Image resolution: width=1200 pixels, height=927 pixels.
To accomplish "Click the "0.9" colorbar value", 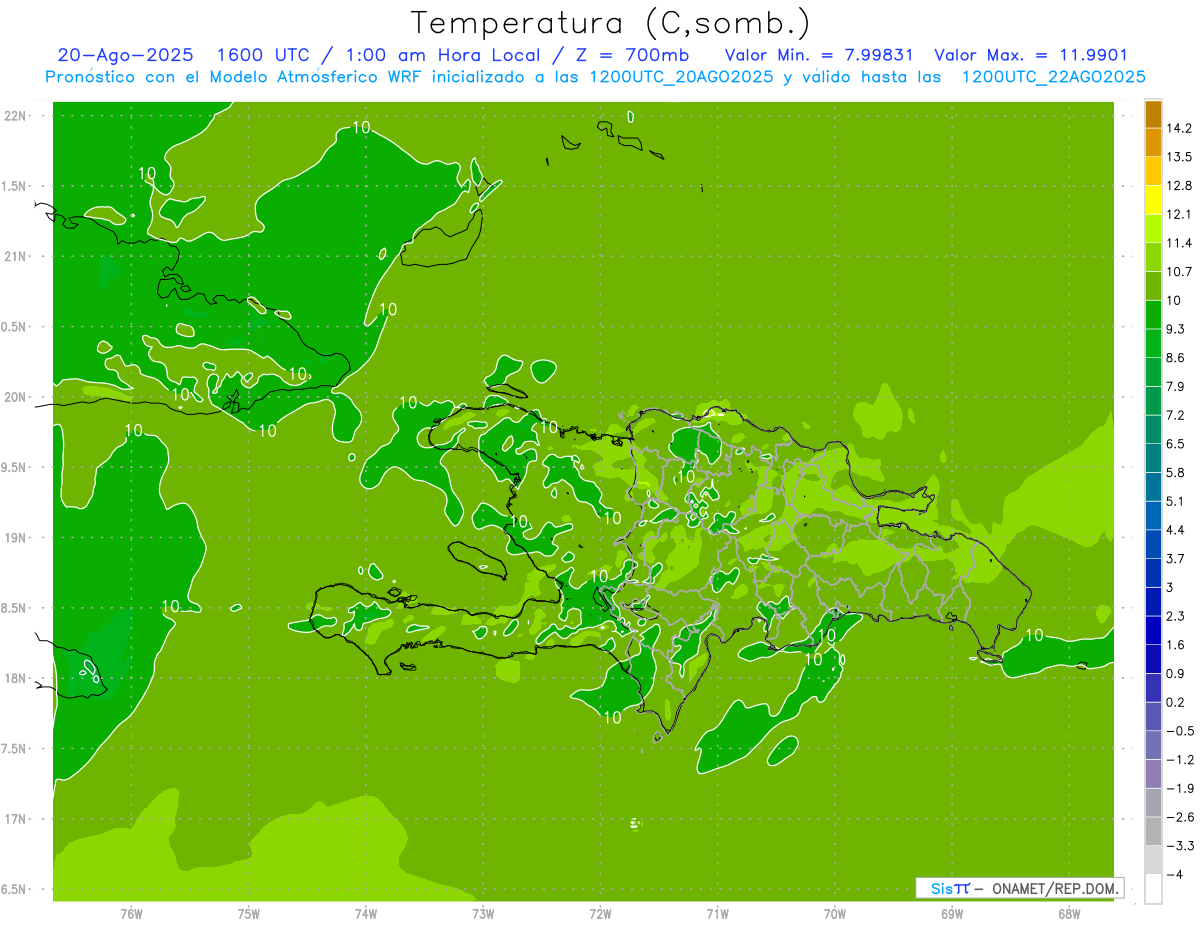I will (x=1176, y=673).
